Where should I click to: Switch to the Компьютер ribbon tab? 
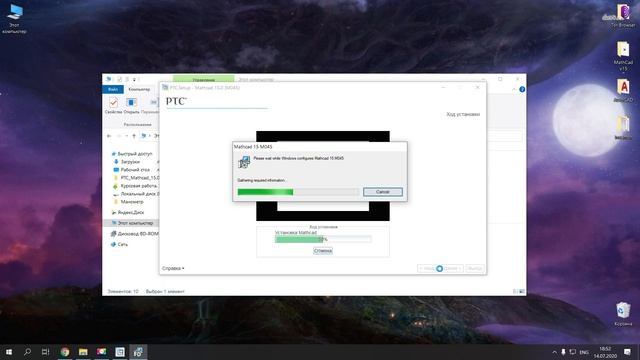click(x=139, y=89)
